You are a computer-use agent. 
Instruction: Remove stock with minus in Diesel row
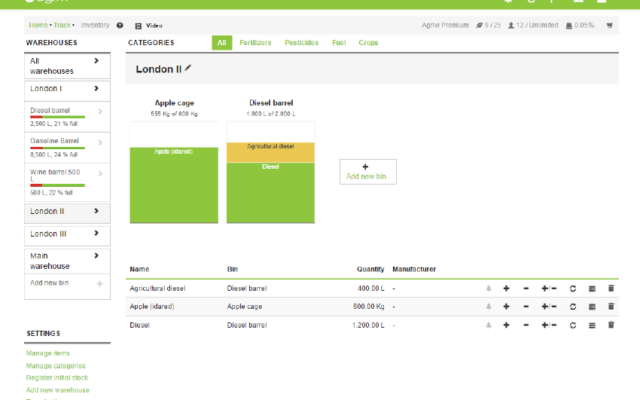click(x=526, y=325)
